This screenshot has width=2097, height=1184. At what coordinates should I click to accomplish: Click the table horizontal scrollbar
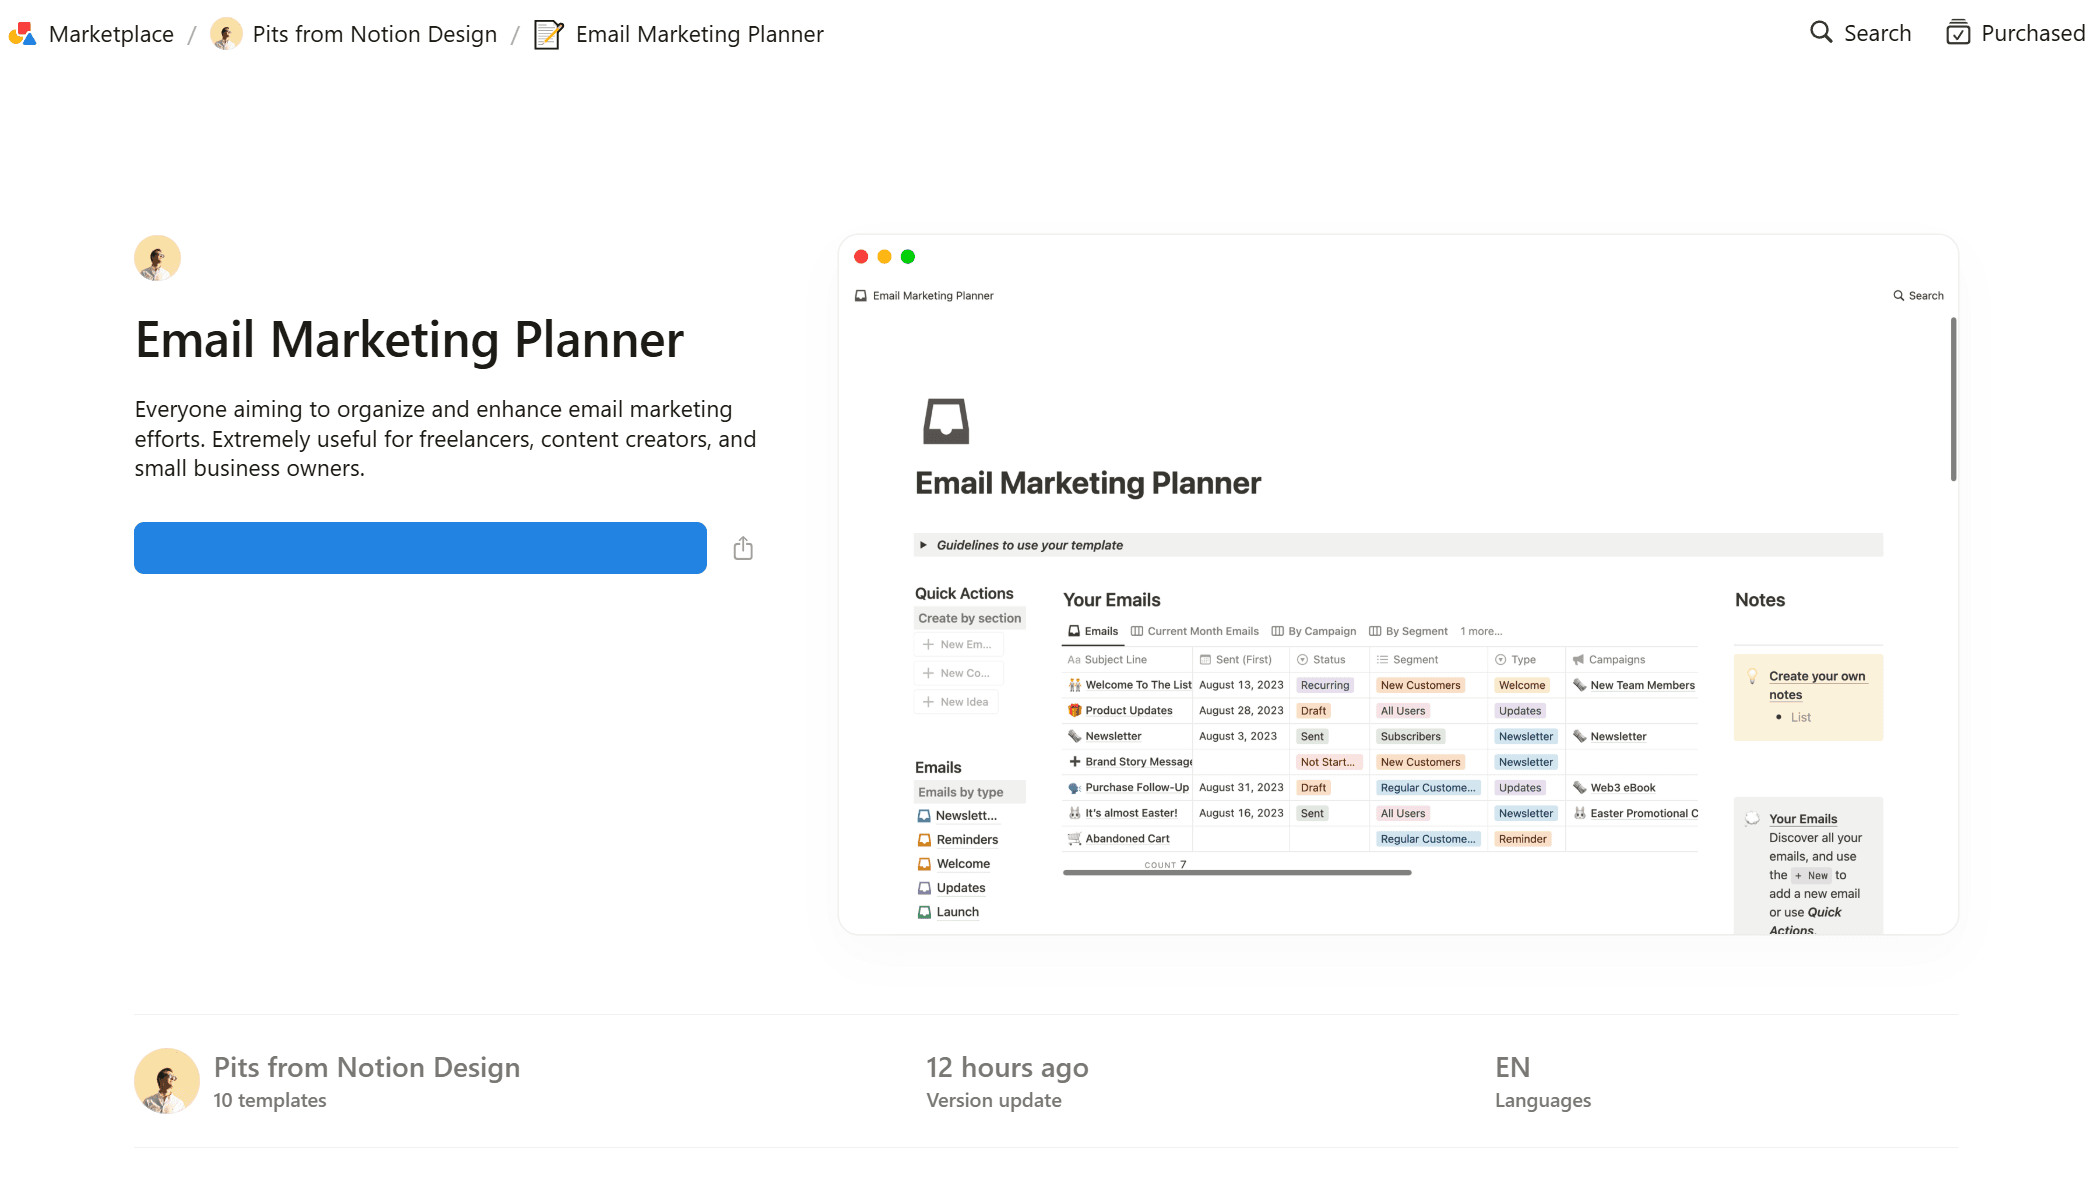point(1237,873)
